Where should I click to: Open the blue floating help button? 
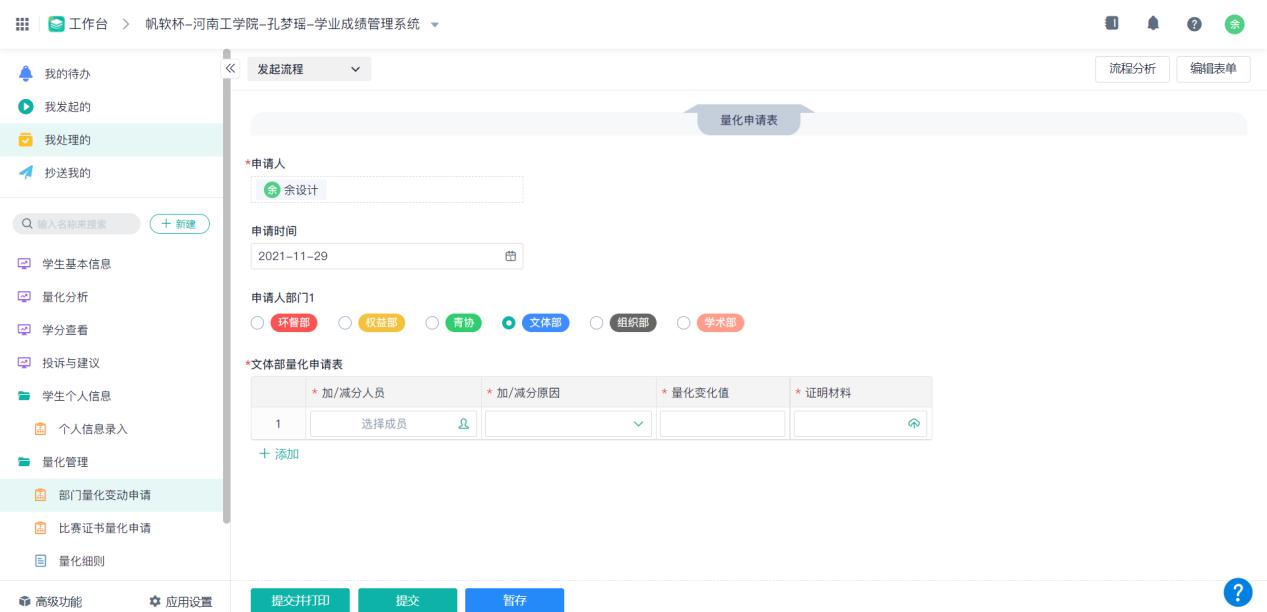click(1238, 591)
